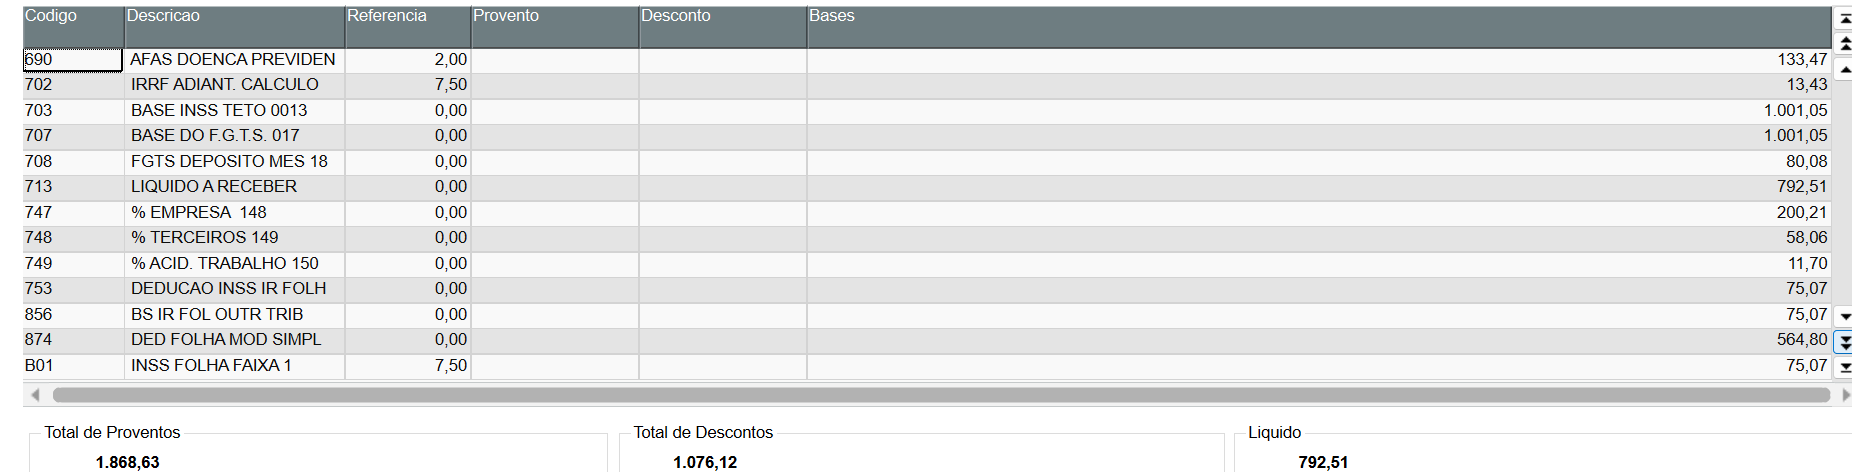Screen dimensions: 1852x472
Task: Click the page-up double arrow icon
Action: (1845, 44)
